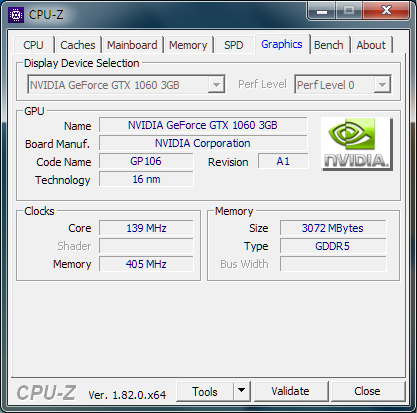Open the SPD tab

pyautogui.click(x=234, y=45)
